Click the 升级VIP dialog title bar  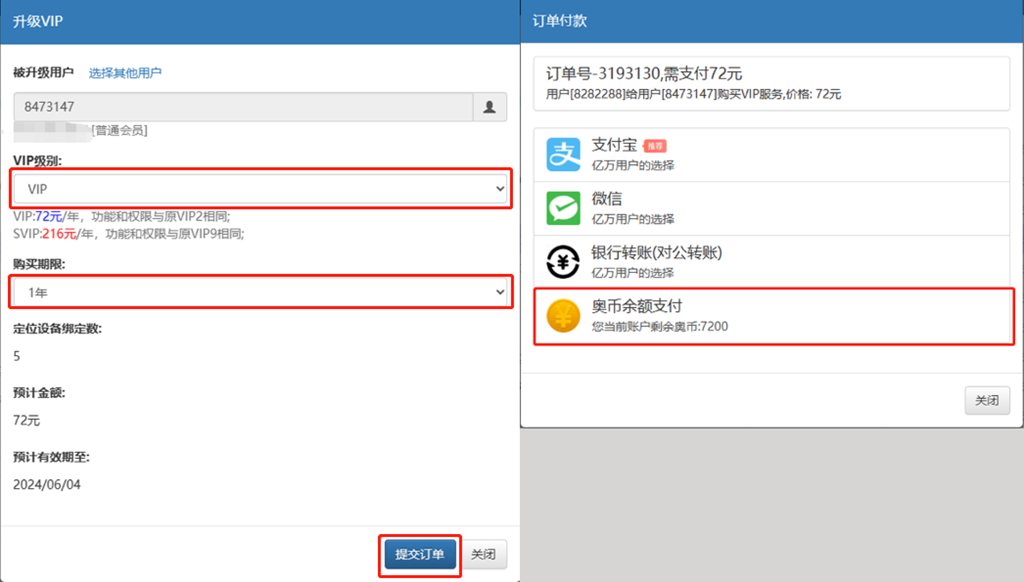click(260, 22)
